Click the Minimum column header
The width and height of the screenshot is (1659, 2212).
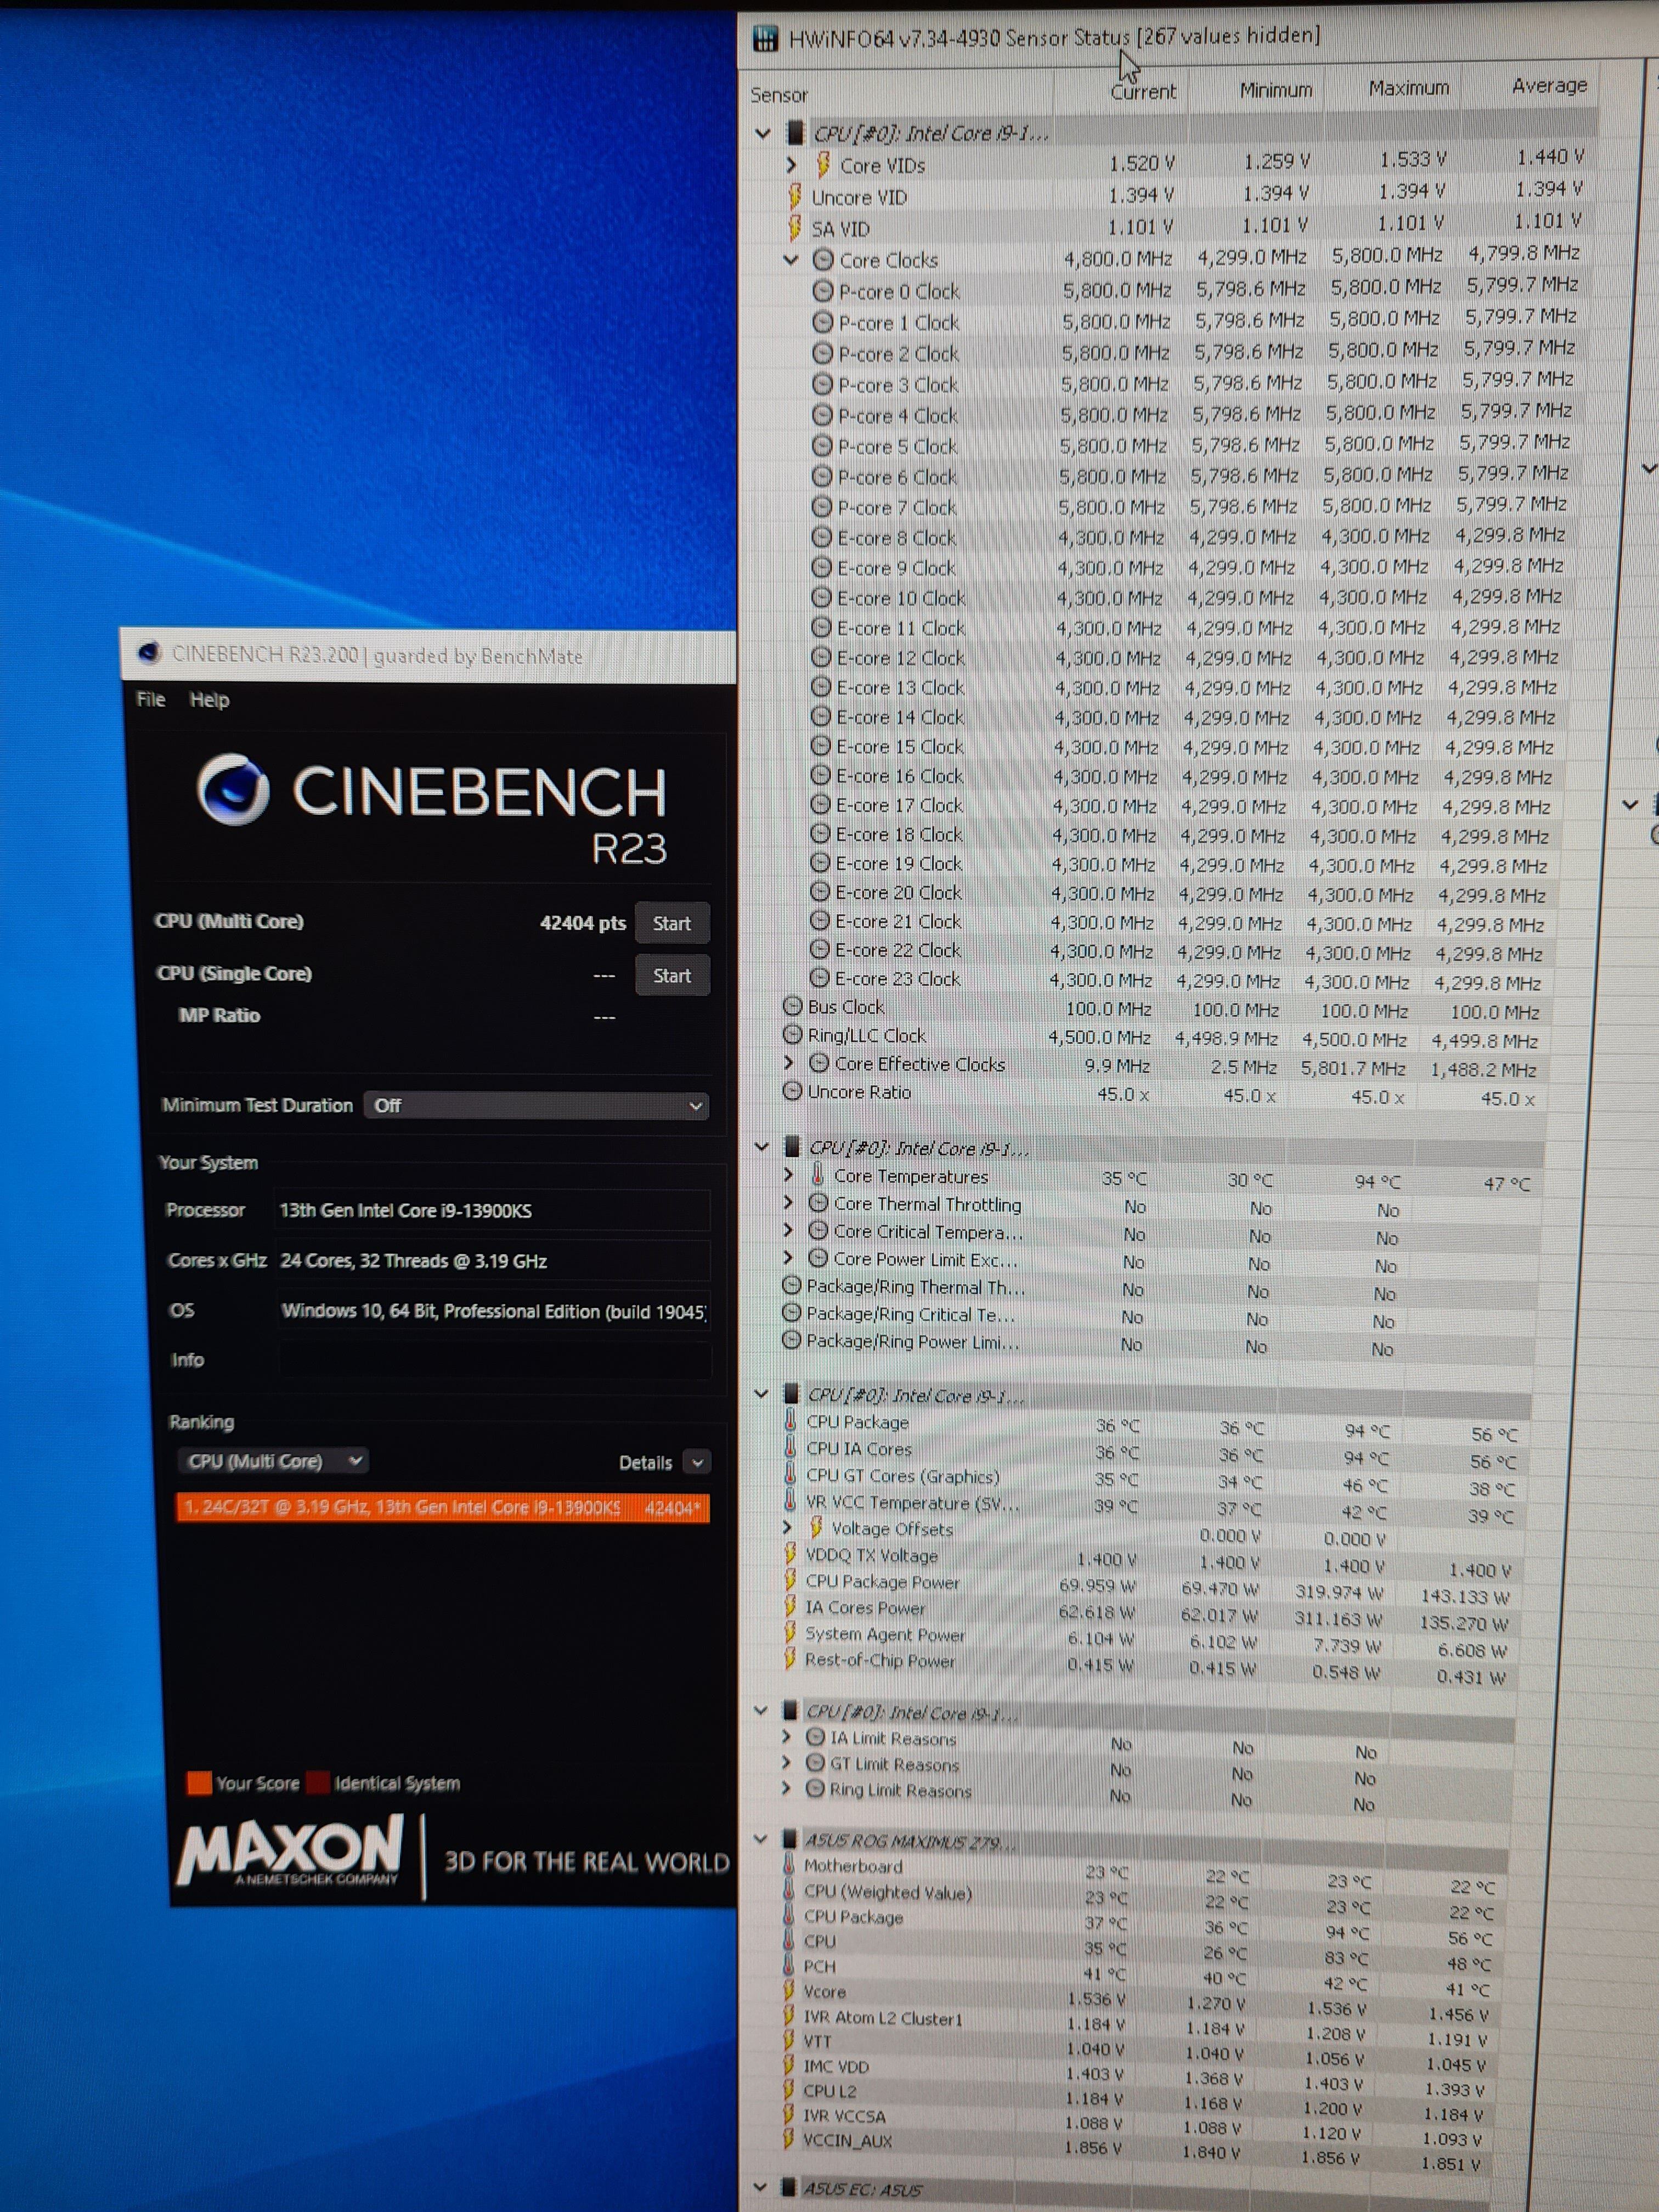tap(1276, 90)
